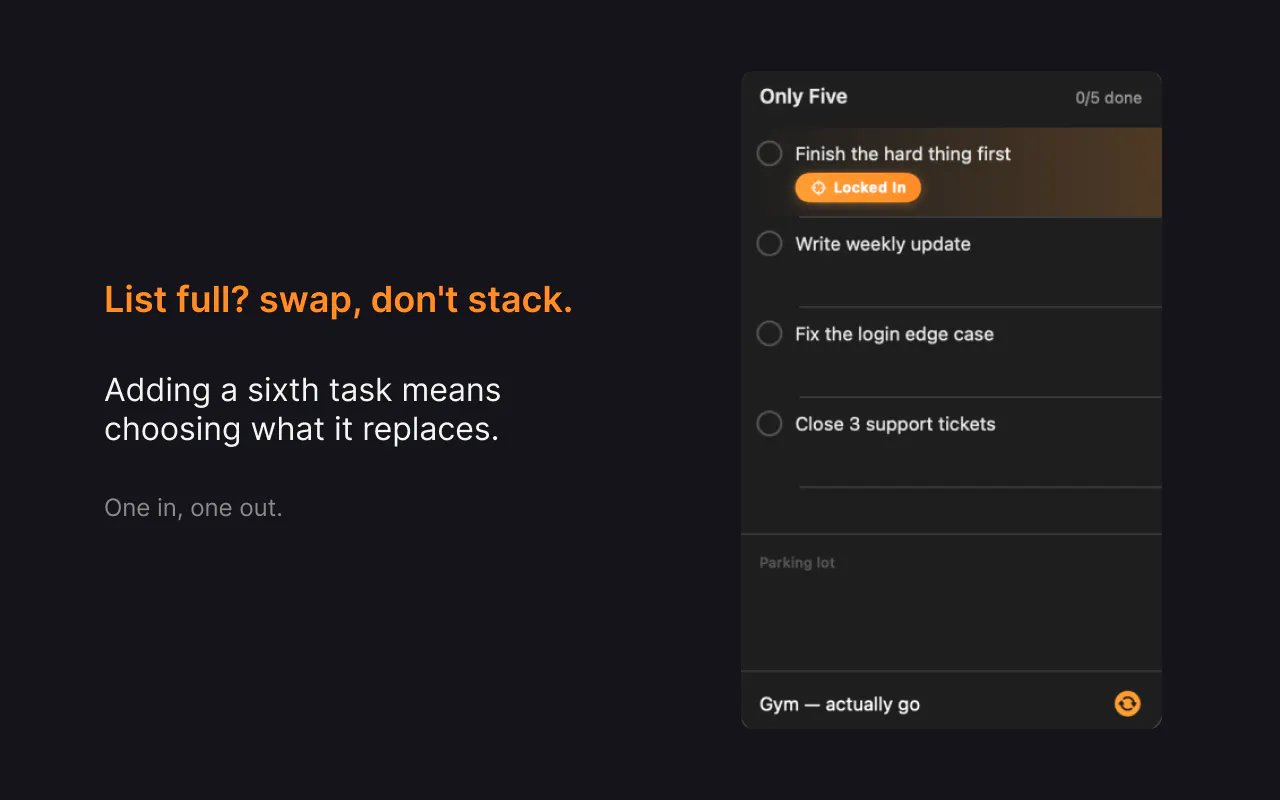Click the 0/5 done progress counter

[x=1108, y=98]
